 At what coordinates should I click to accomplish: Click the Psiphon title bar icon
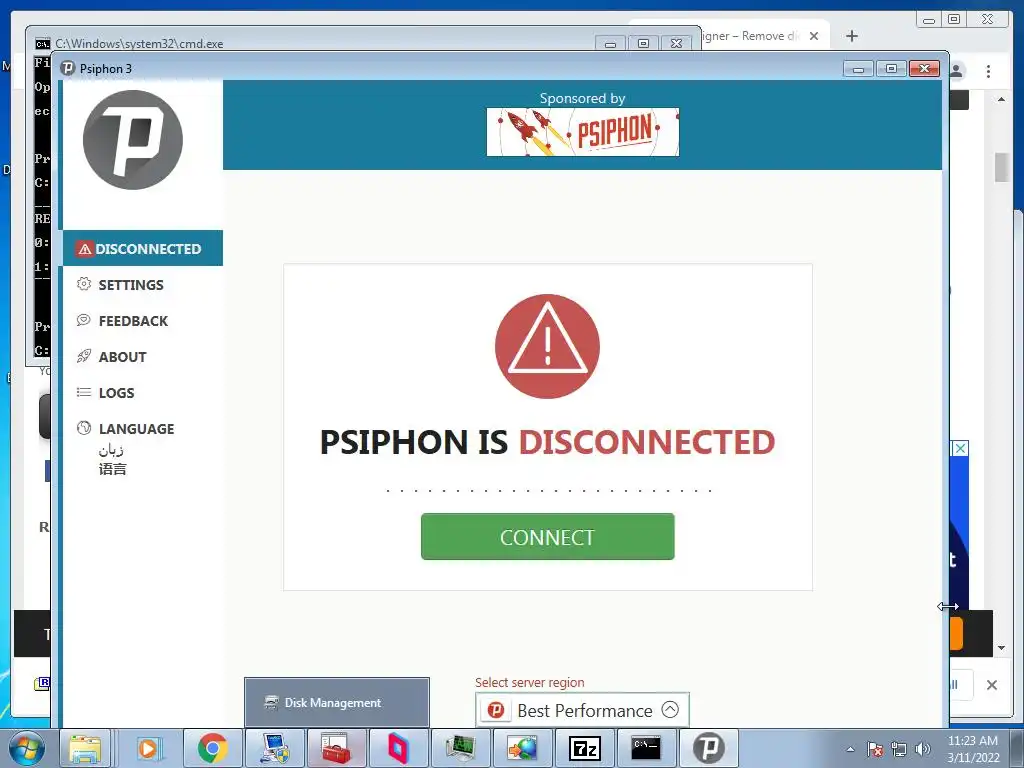[67, 69]
